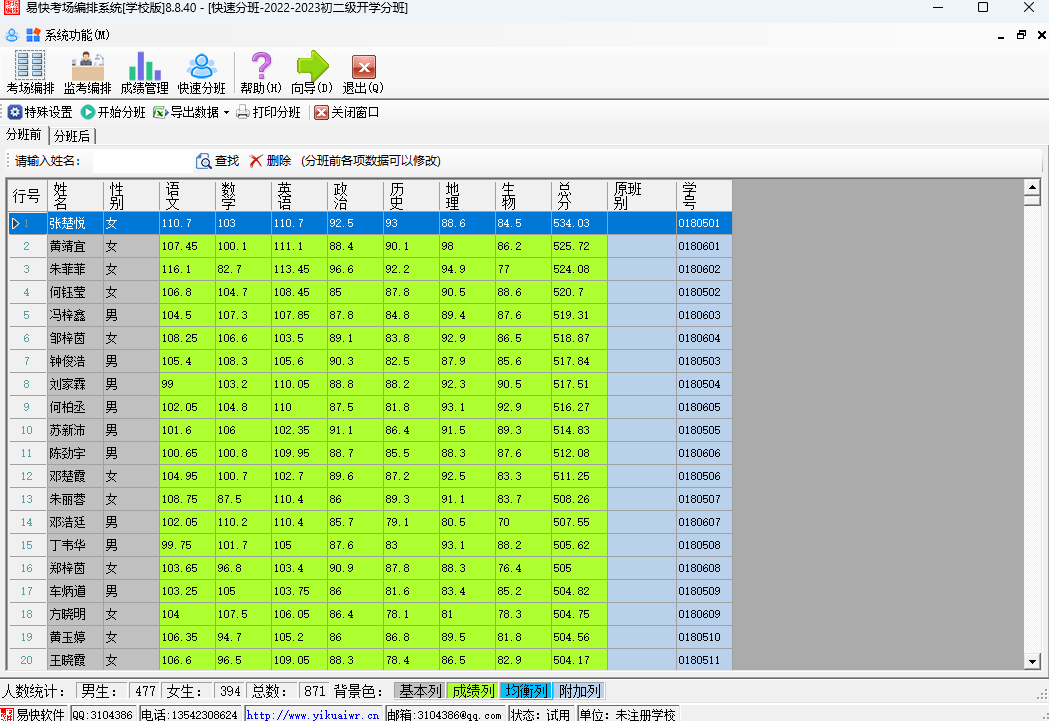The width and height of the screenshot is (1049, 721).
Task: Click scrollbar down arrow of the table
Action: 1032,661
